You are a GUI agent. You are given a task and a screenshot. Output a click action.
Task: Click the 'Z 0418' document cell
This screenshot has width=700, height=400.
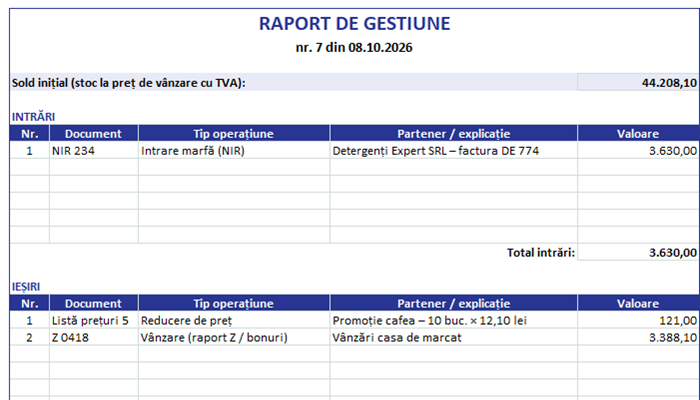point(94,337)
